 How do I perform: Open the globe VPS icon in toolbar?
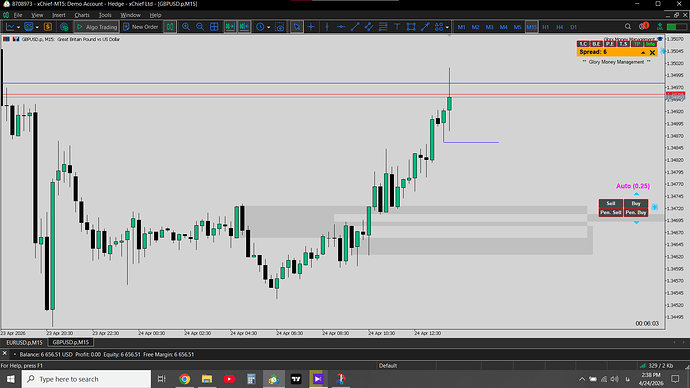(64, 27)
